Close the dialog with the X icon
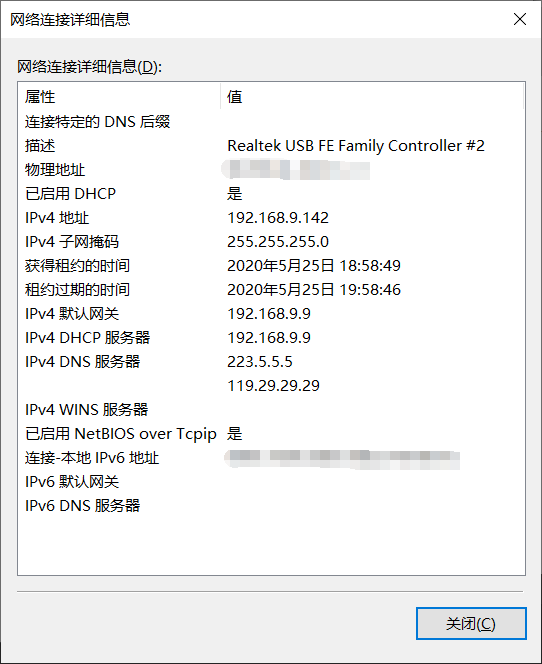Viewport: 542px width, 664px height. click(x=520, y=19)
